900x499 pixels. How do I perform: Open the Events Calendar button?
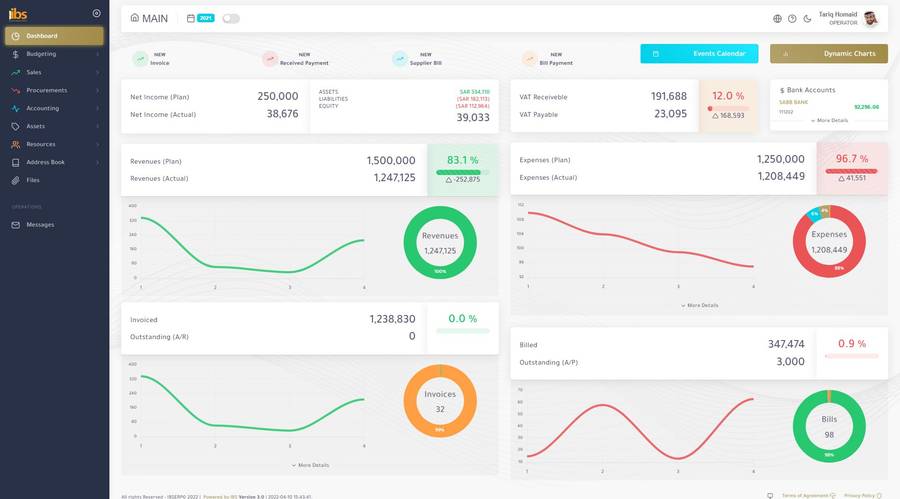point(699,53)
